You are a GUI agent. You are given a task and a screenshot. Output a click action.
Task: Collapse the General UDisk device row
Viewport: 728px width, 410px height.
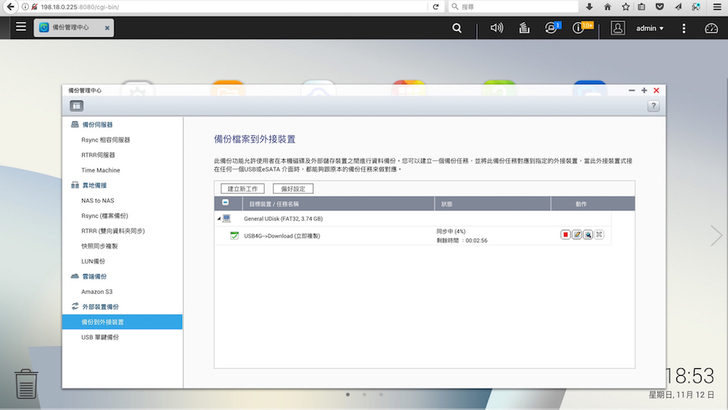(x=219, y=218)
